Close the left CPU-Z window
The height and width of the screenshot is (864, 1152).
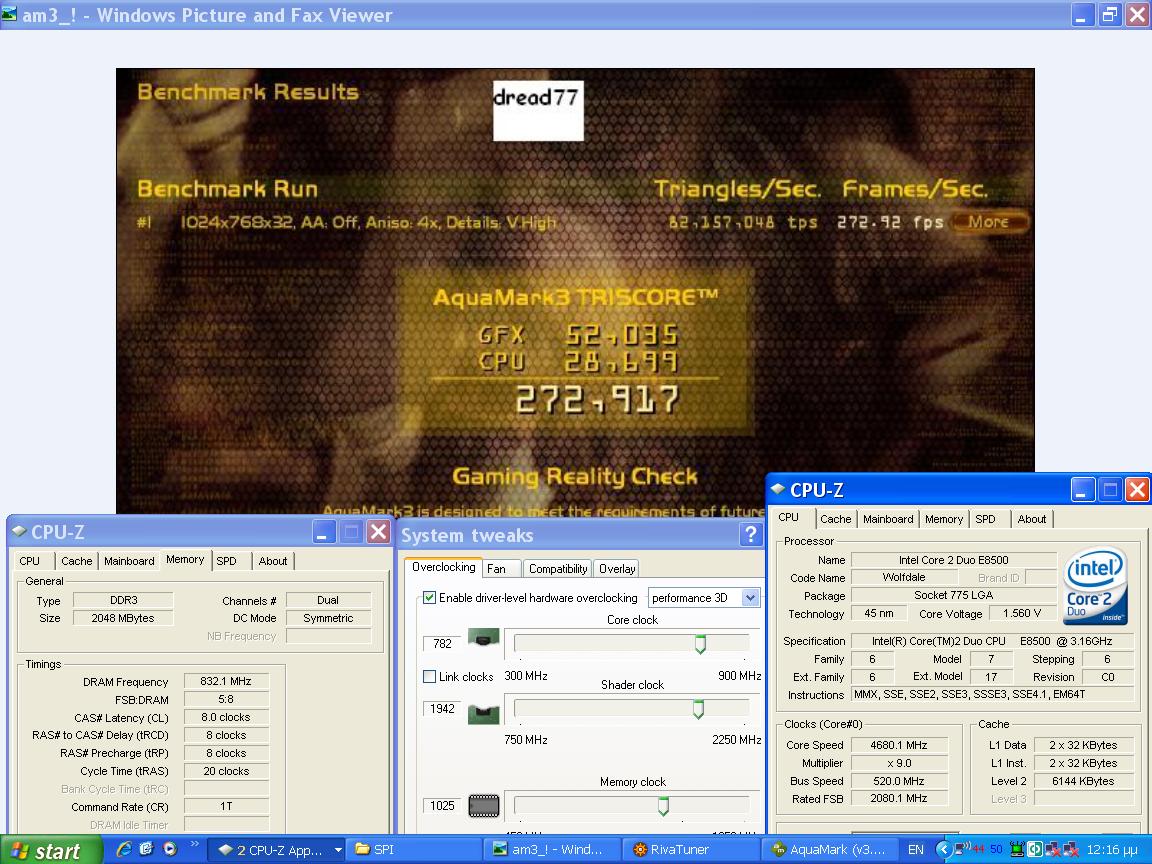coord(378,532)
